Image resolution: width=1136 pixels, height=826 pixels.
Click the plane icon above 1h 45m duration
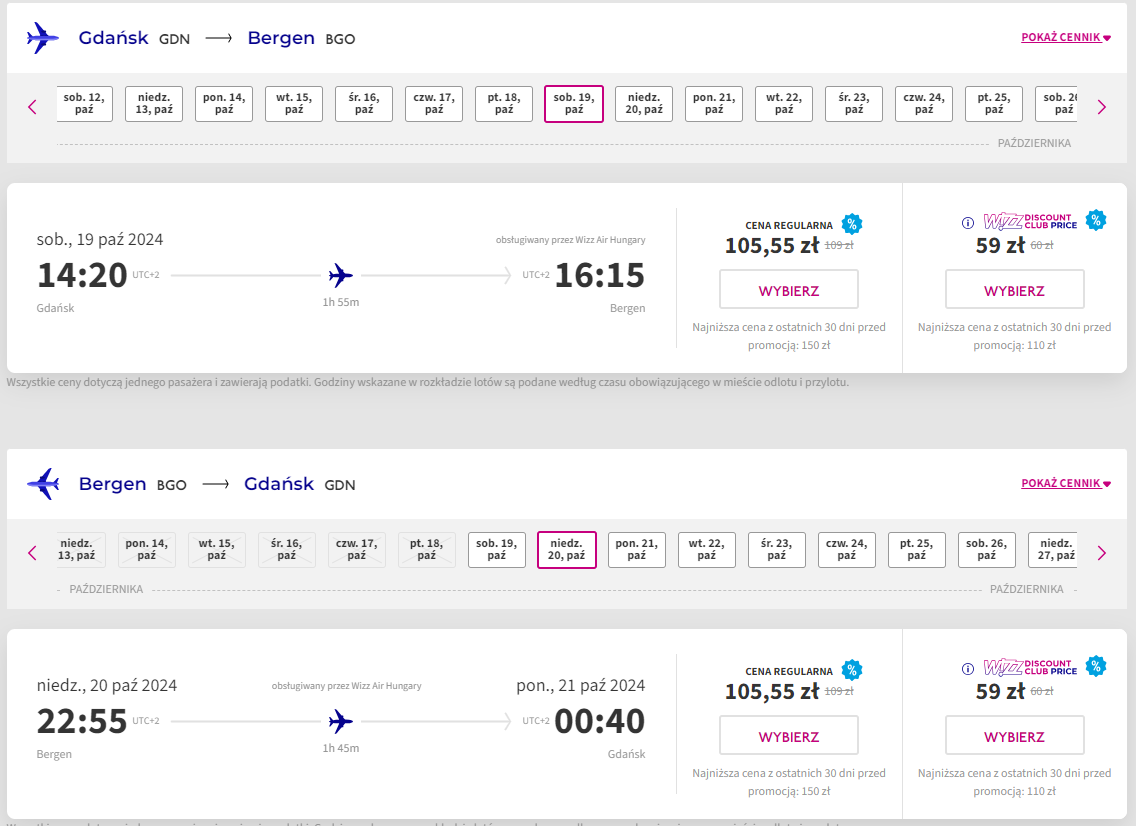click(x=341, y=722)
